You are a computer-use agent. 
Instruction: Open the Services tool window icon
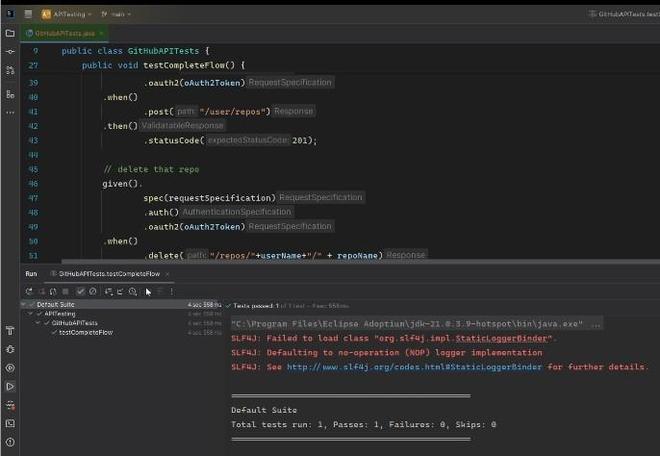(x=10, y=368)
